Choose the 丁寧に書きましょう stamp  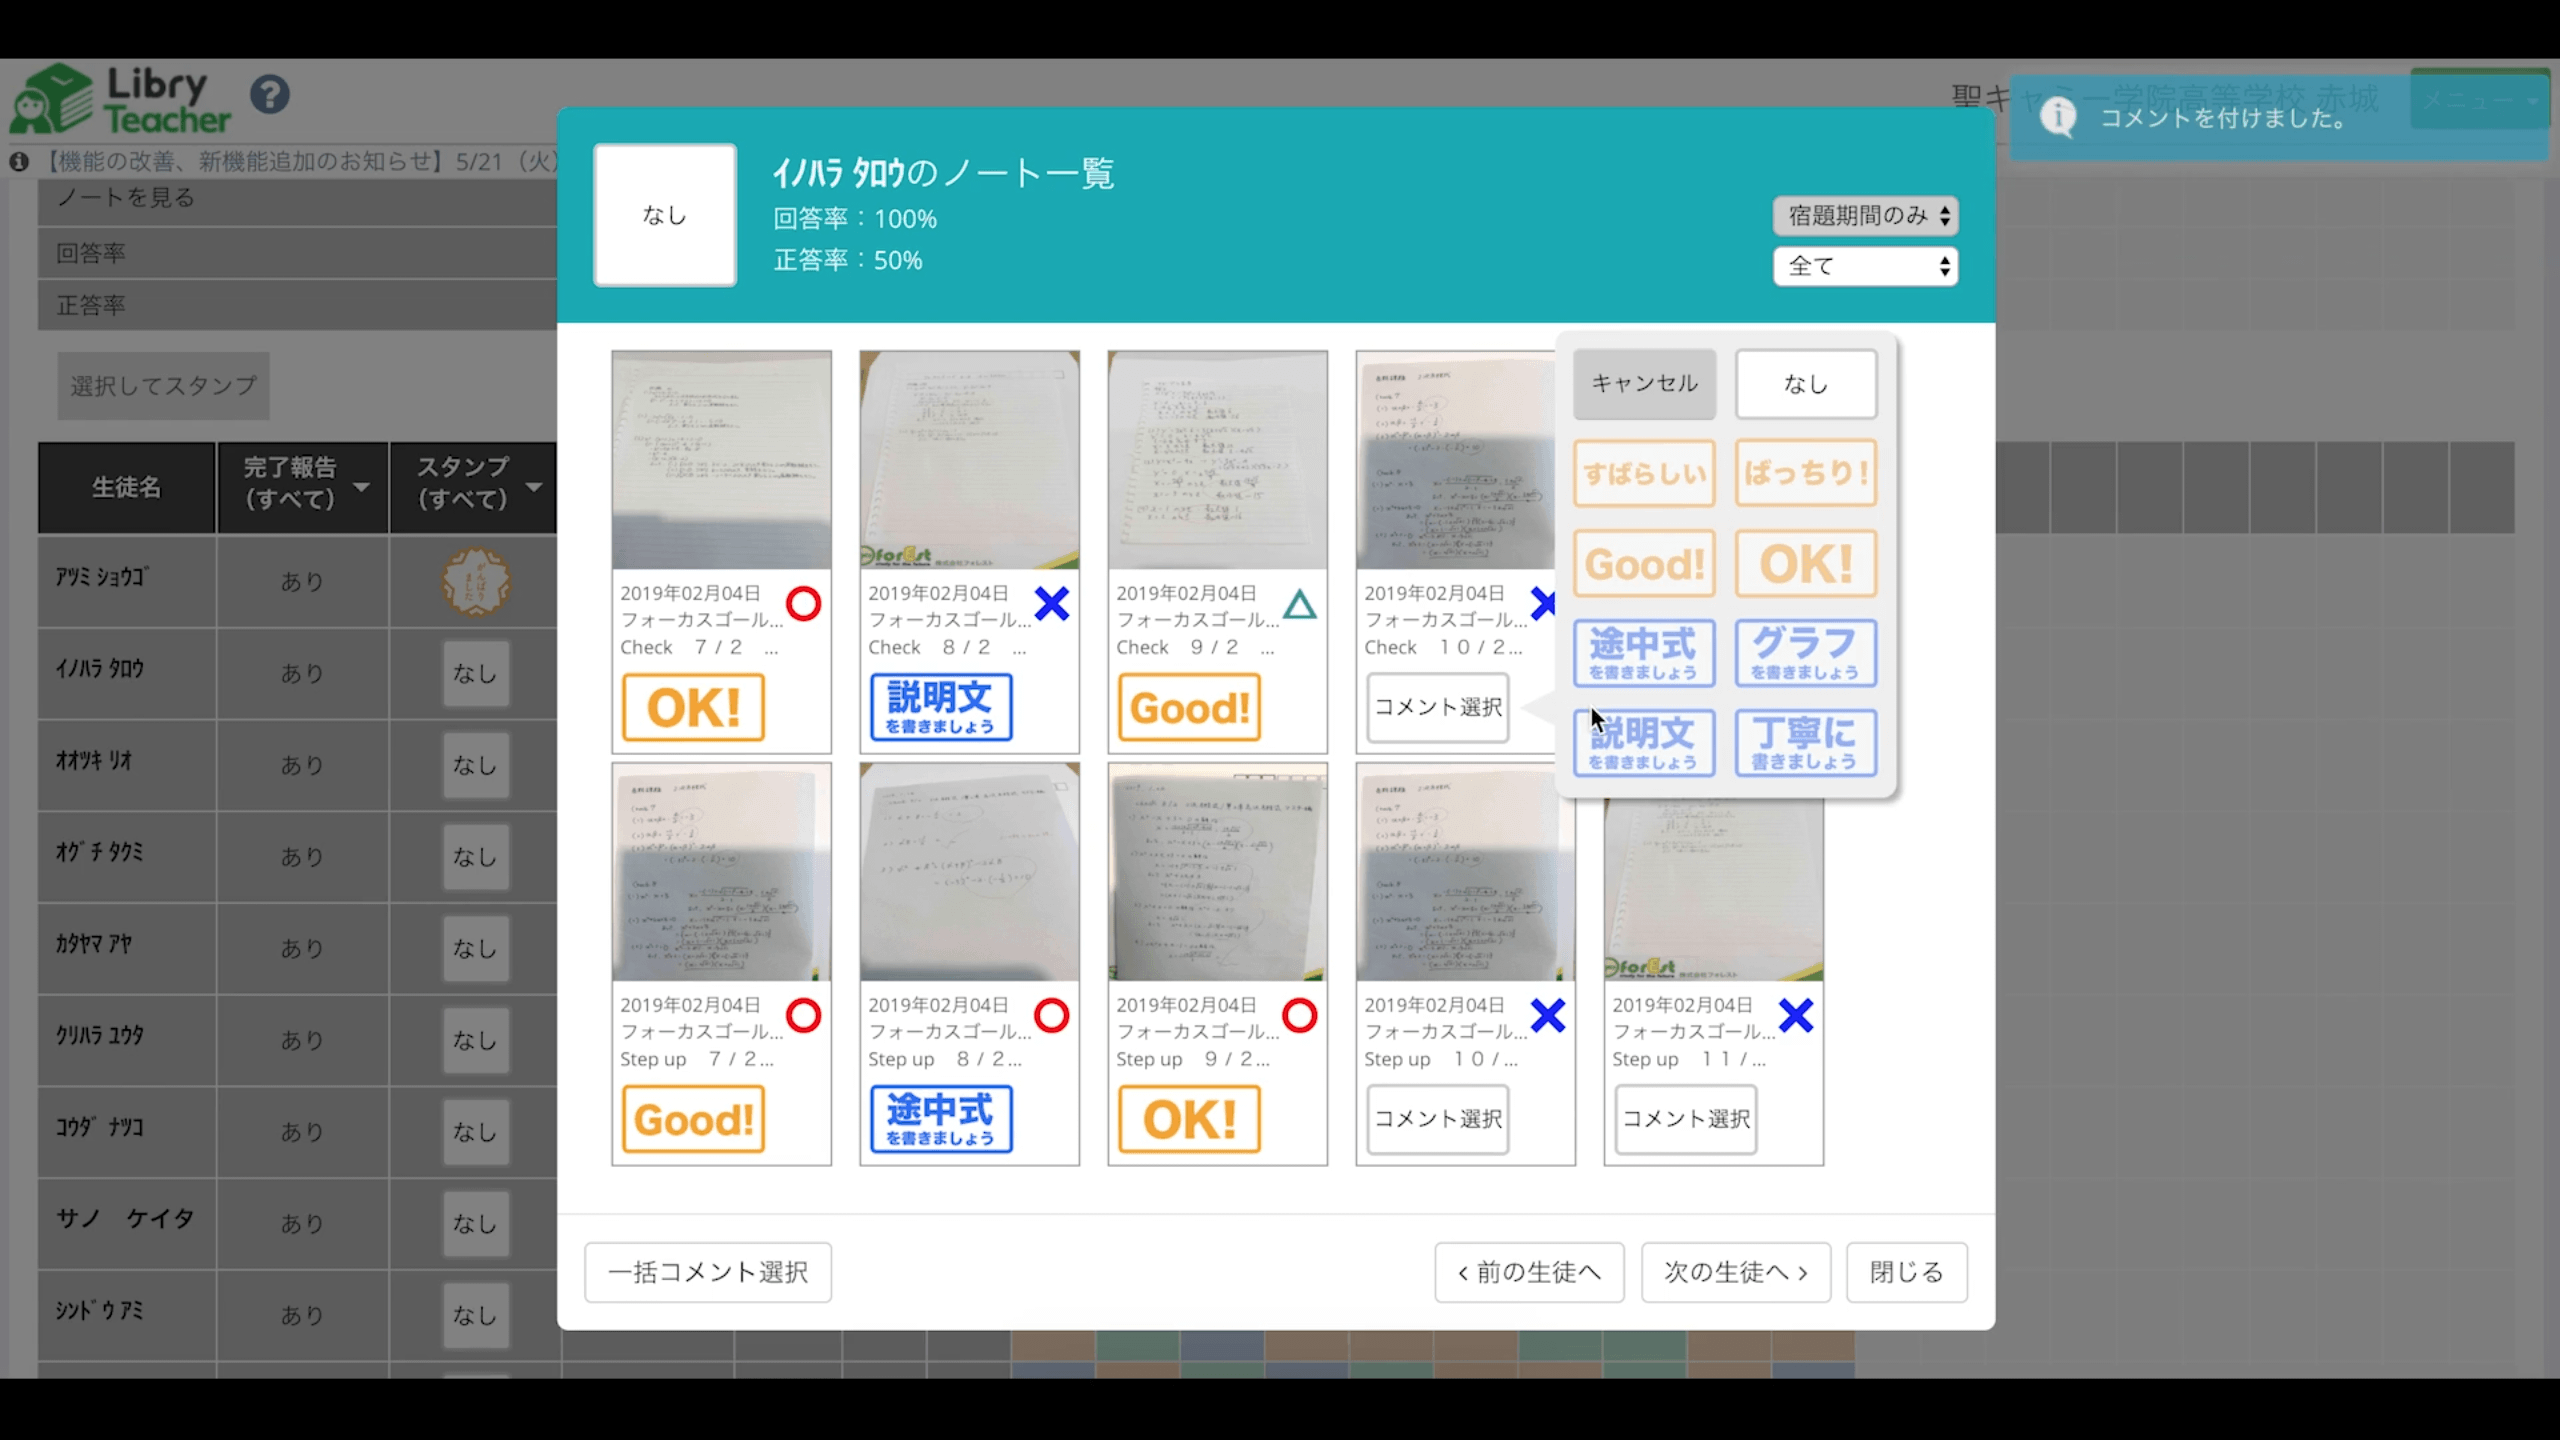click(1805, 743)
